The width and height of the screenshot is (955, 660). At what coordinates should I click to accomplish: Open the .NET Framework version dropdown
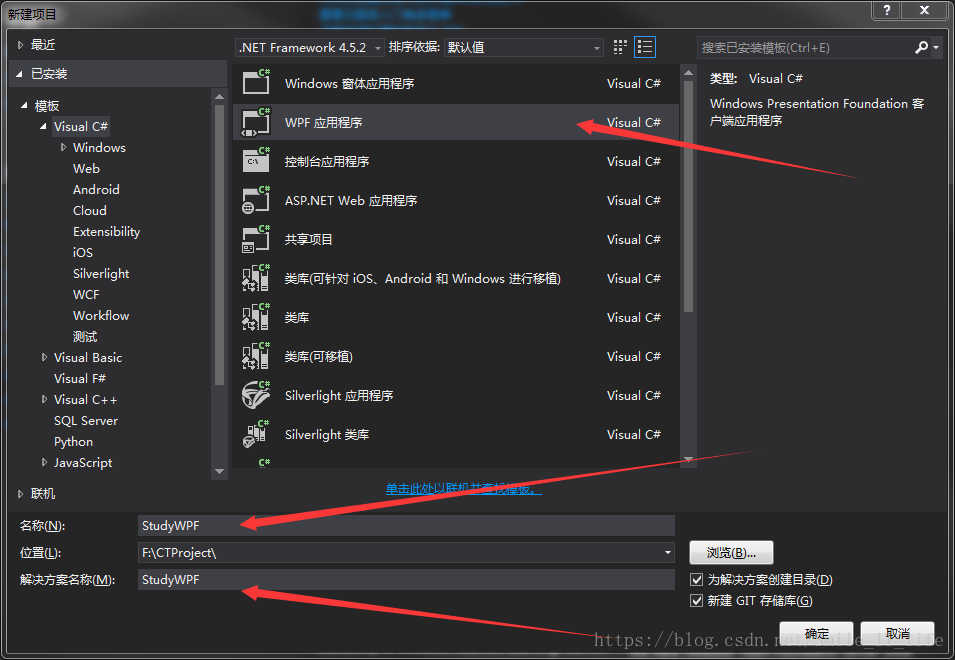click(x=309, y=47)
